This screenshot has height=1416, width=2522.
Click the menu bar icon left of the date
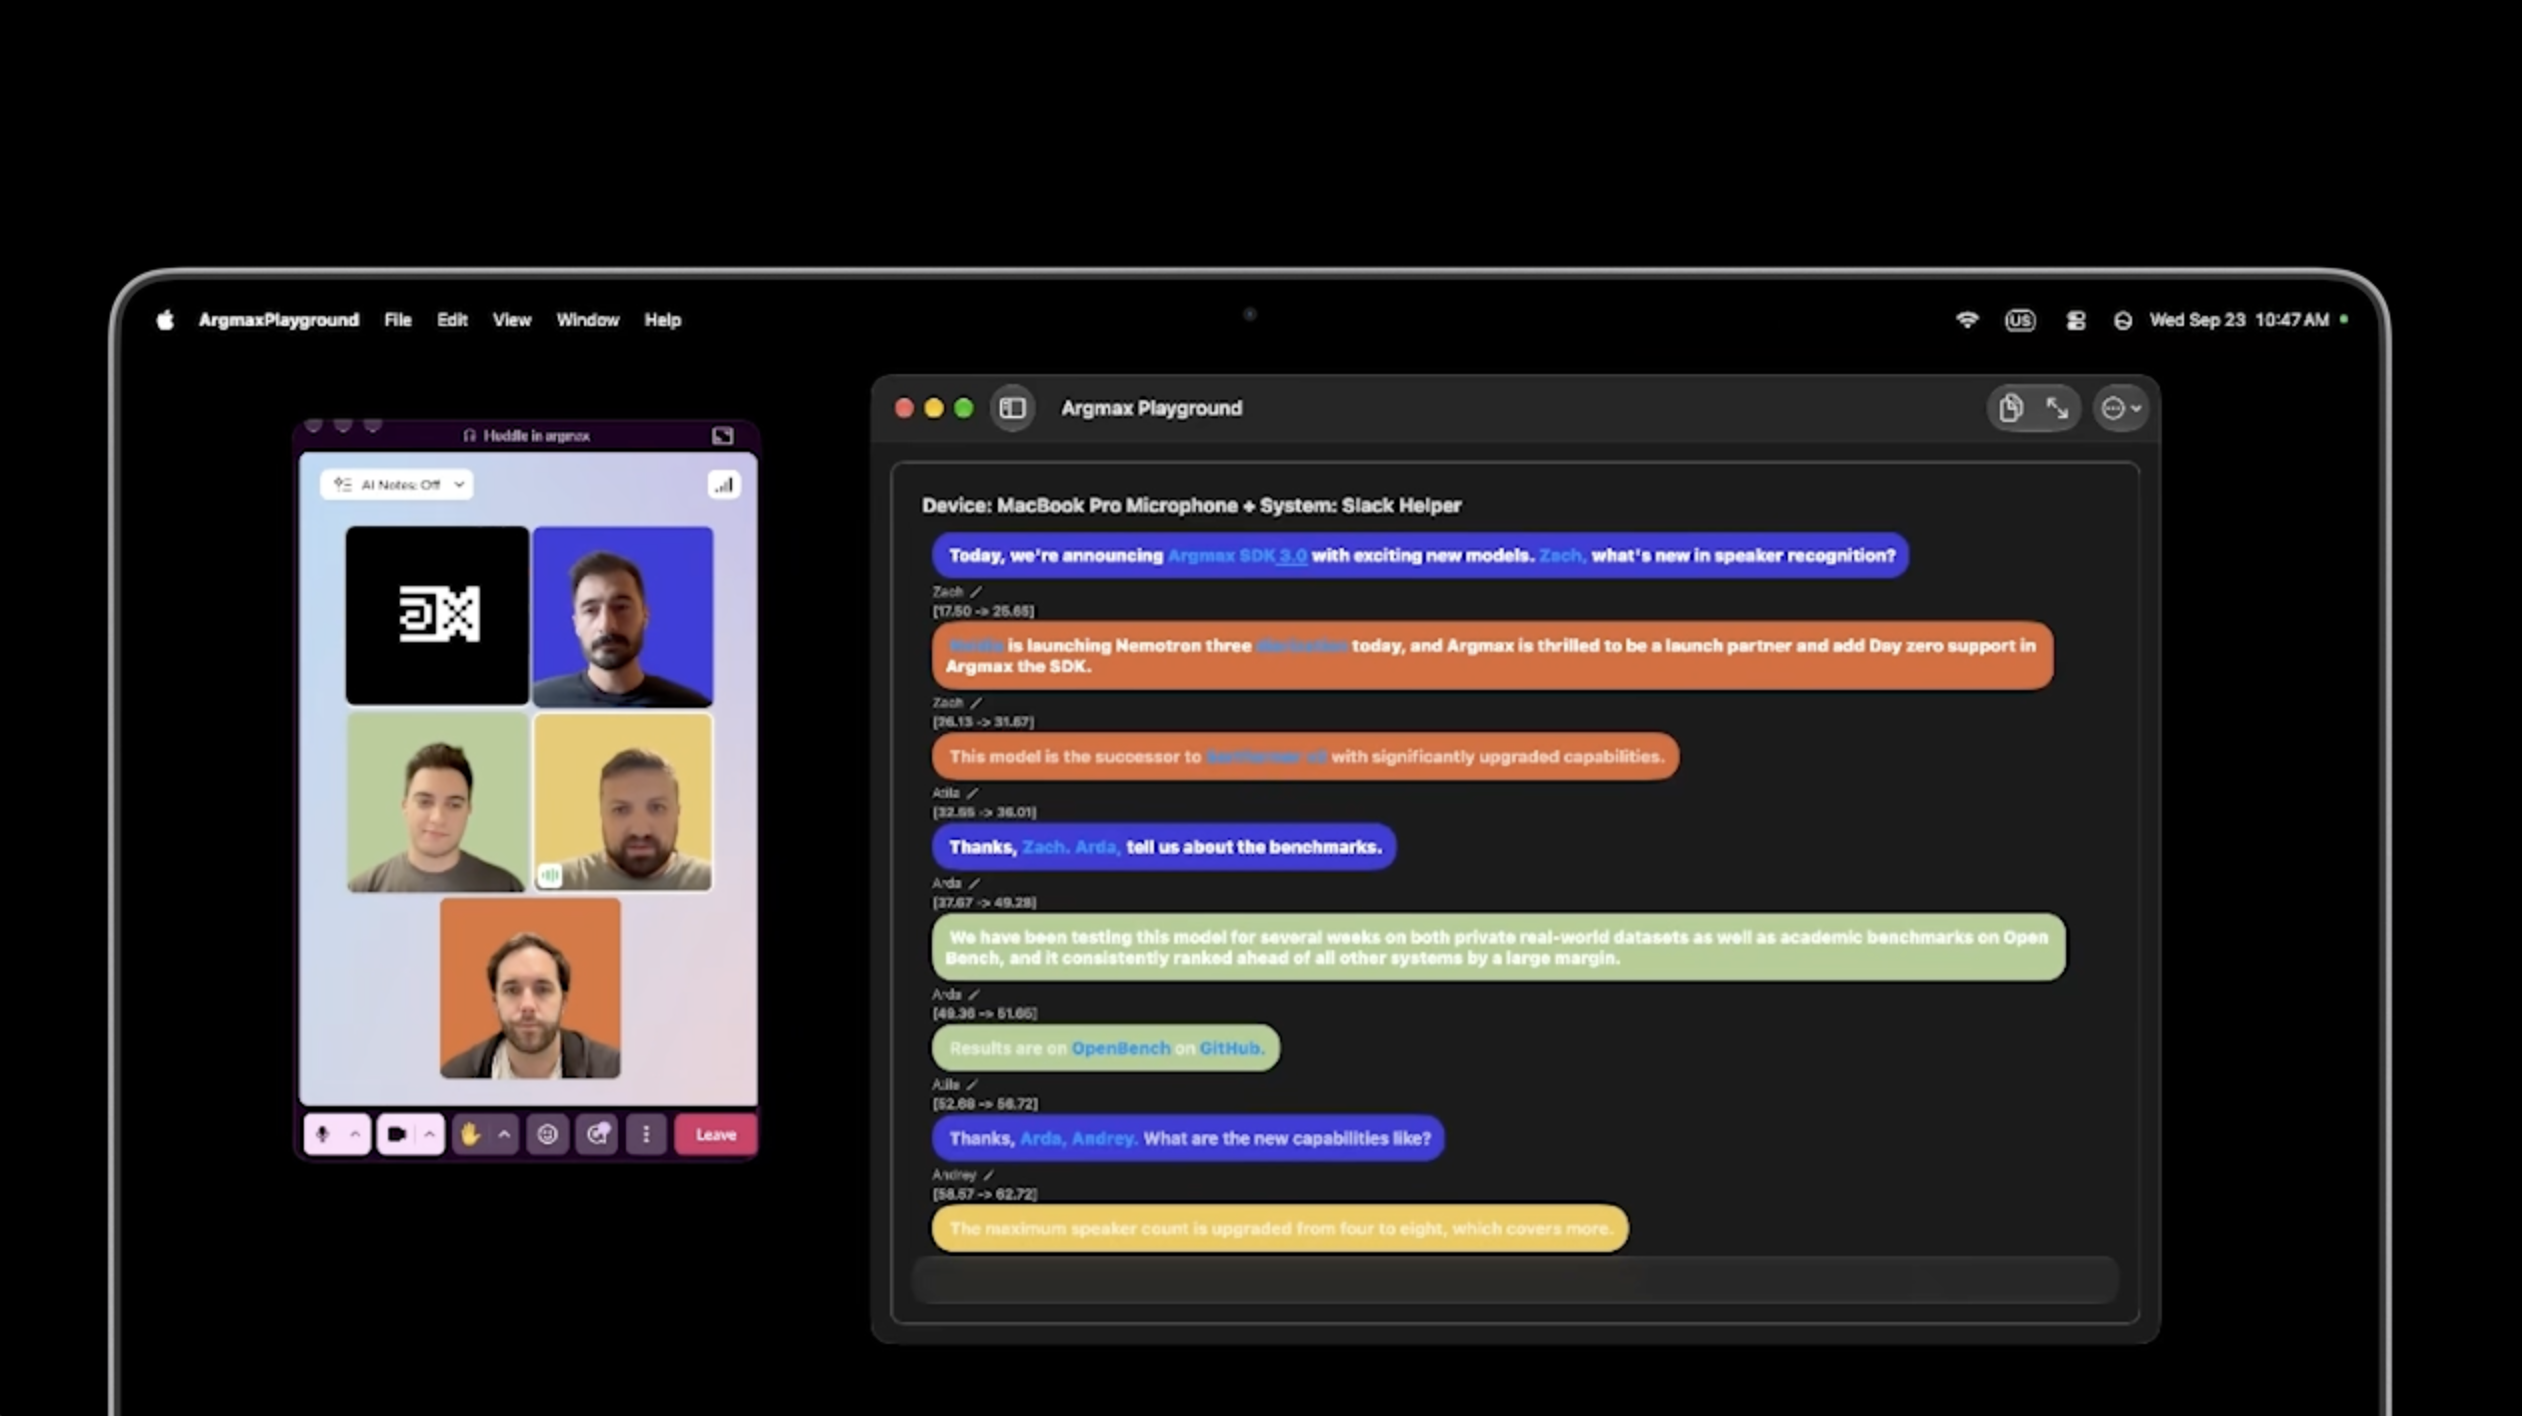point(2123,320)
